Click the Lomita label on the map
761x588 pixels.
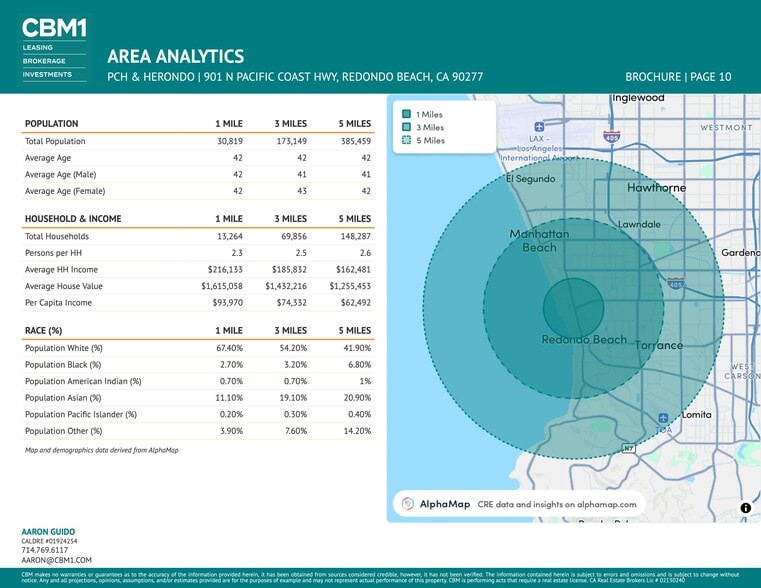pos(696,415)
